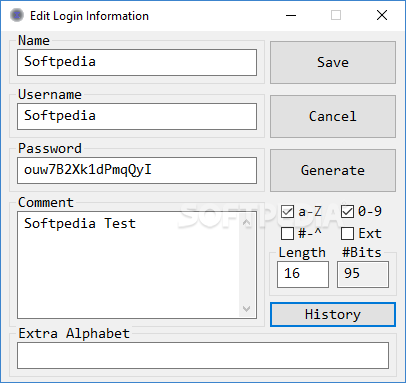The width and height of the screenshot is (406, 383).
Task: Open the password History
Action: point(333,314)
